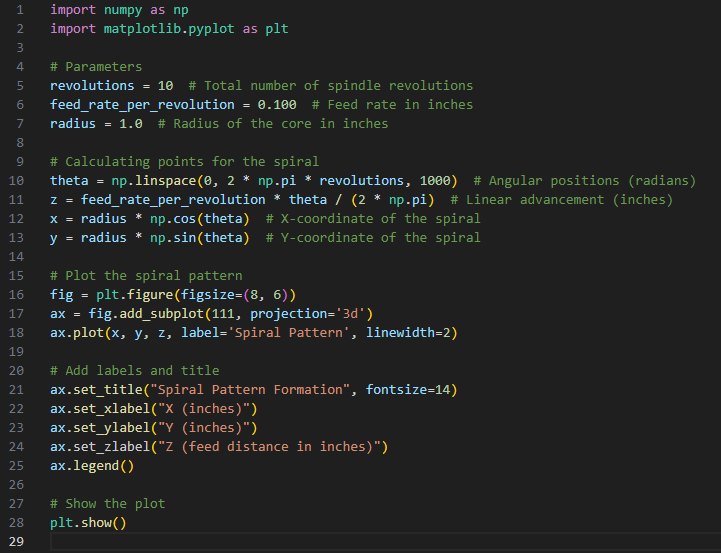This screenshot has width=721, height=553.
Task: Click 'fontsize=14' on line 21
Action: pyautogui.click(x=407, y=390)
